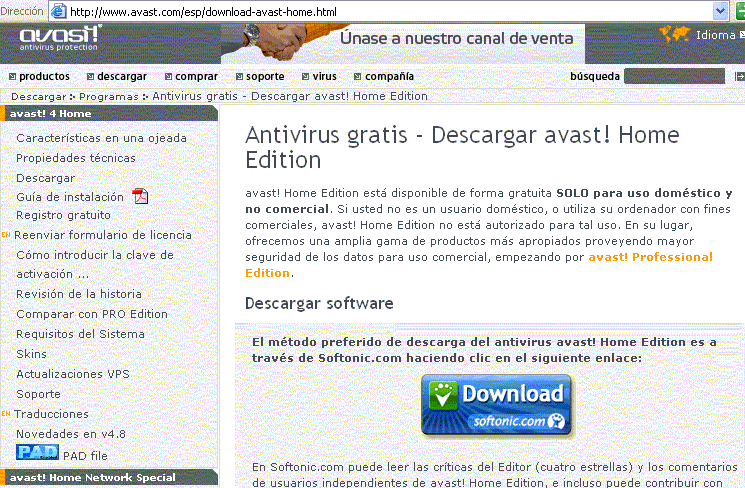Click the search go arrow button
The width and height of the screenshot is (745, 488).
[x=739, y=76]
